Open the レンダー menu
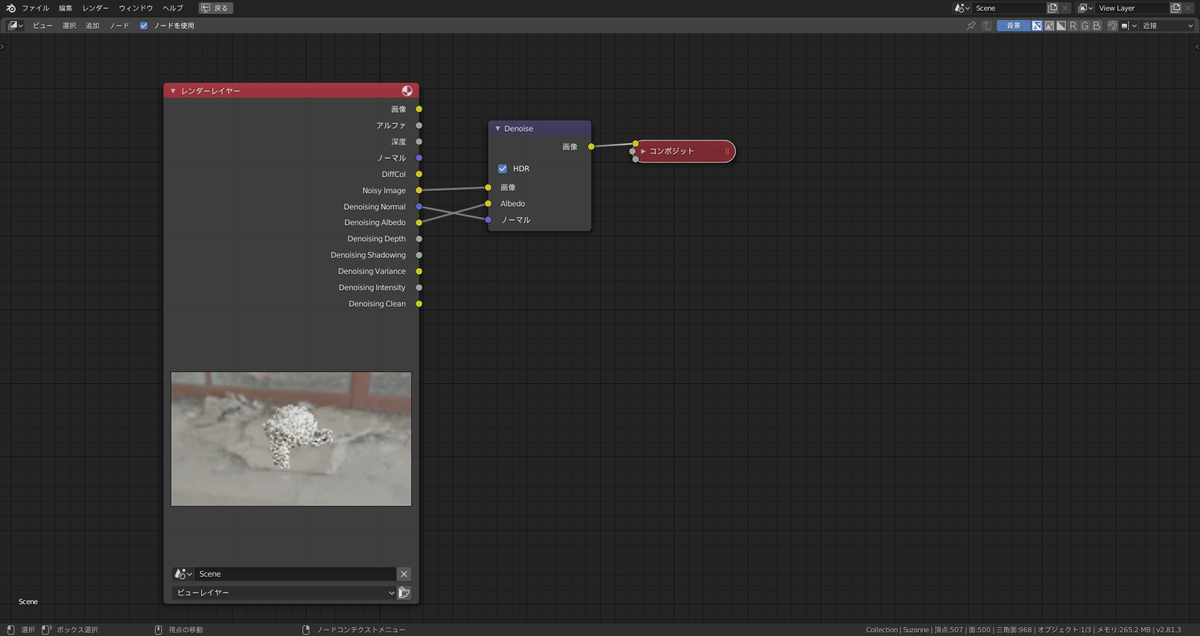The width and height of the screenshot is (1200, 636). tap(96, 7)
